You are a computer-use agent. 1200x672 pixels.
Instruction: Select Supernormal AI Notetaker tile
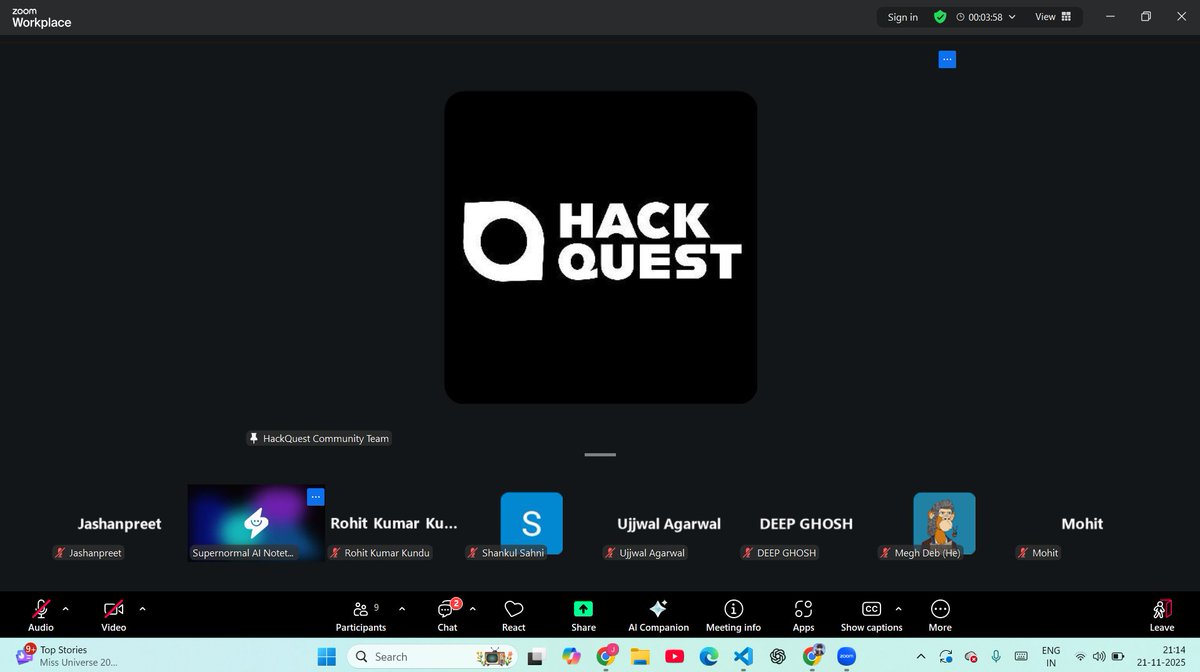click(x=256, y=523)
